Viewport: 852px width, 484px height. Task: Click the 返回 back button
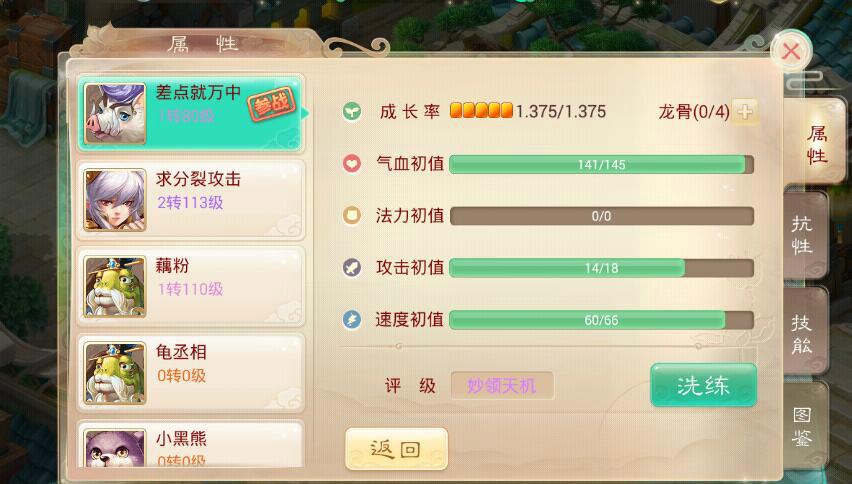pyautogui.click(x=396, y=449)
